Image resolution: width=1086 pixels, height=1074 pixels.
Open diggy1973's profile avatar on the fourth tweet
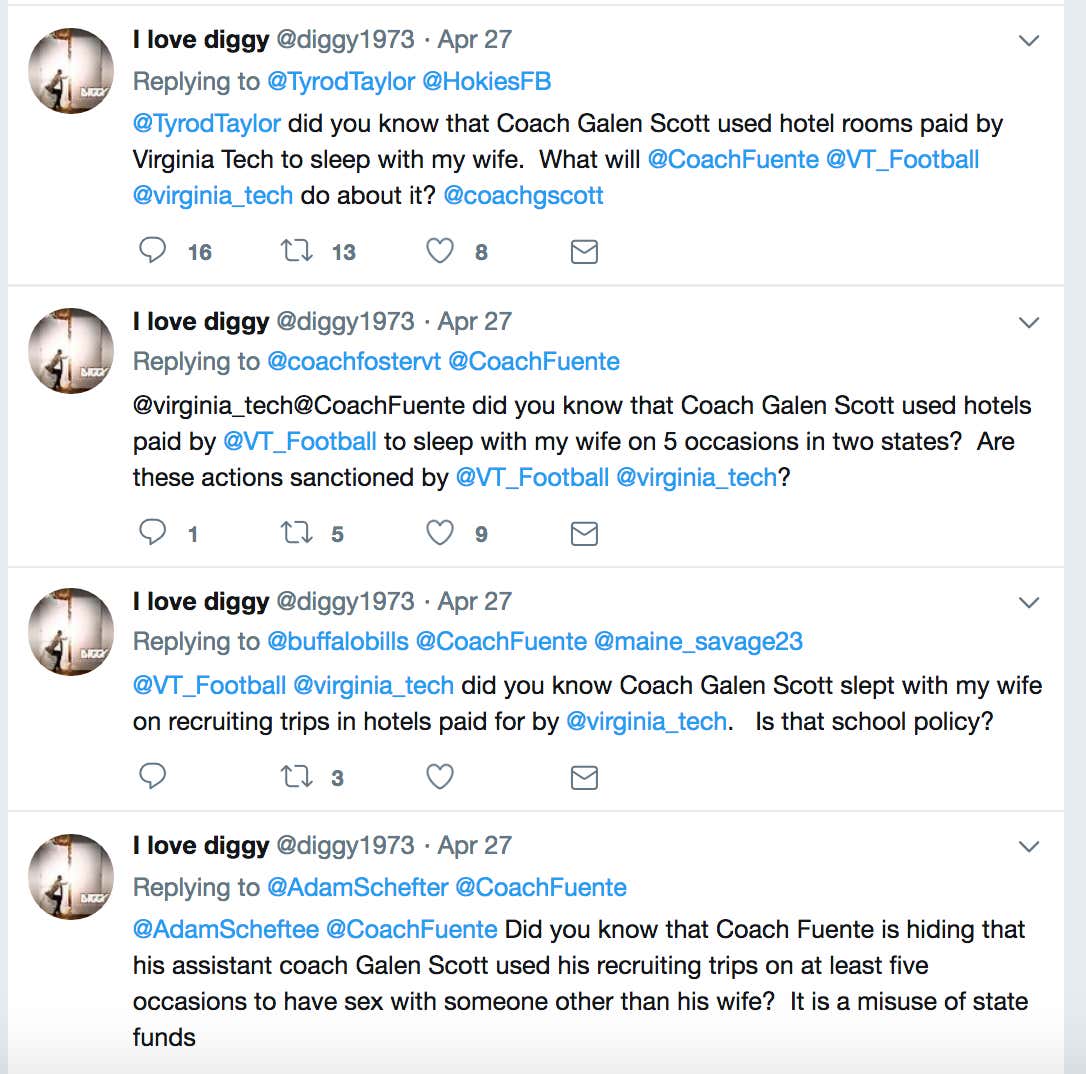(70, 877)
